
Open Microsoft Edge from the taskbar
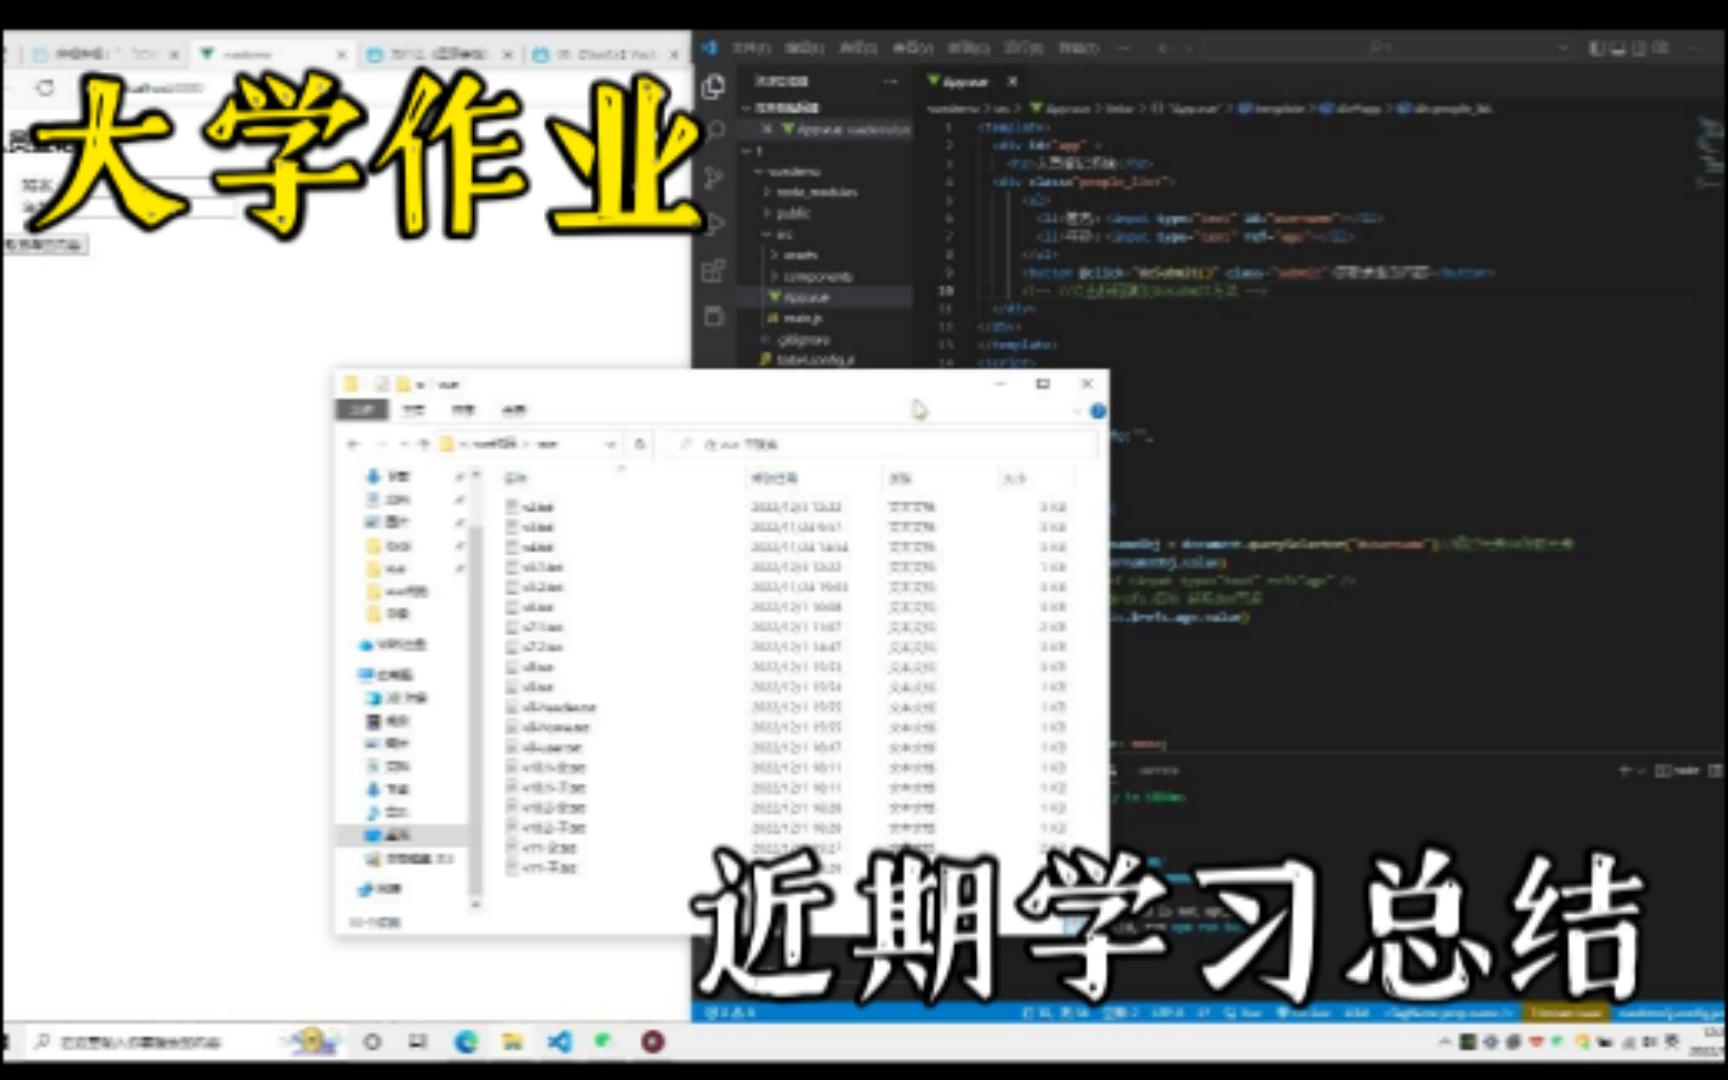[466, 1042]
